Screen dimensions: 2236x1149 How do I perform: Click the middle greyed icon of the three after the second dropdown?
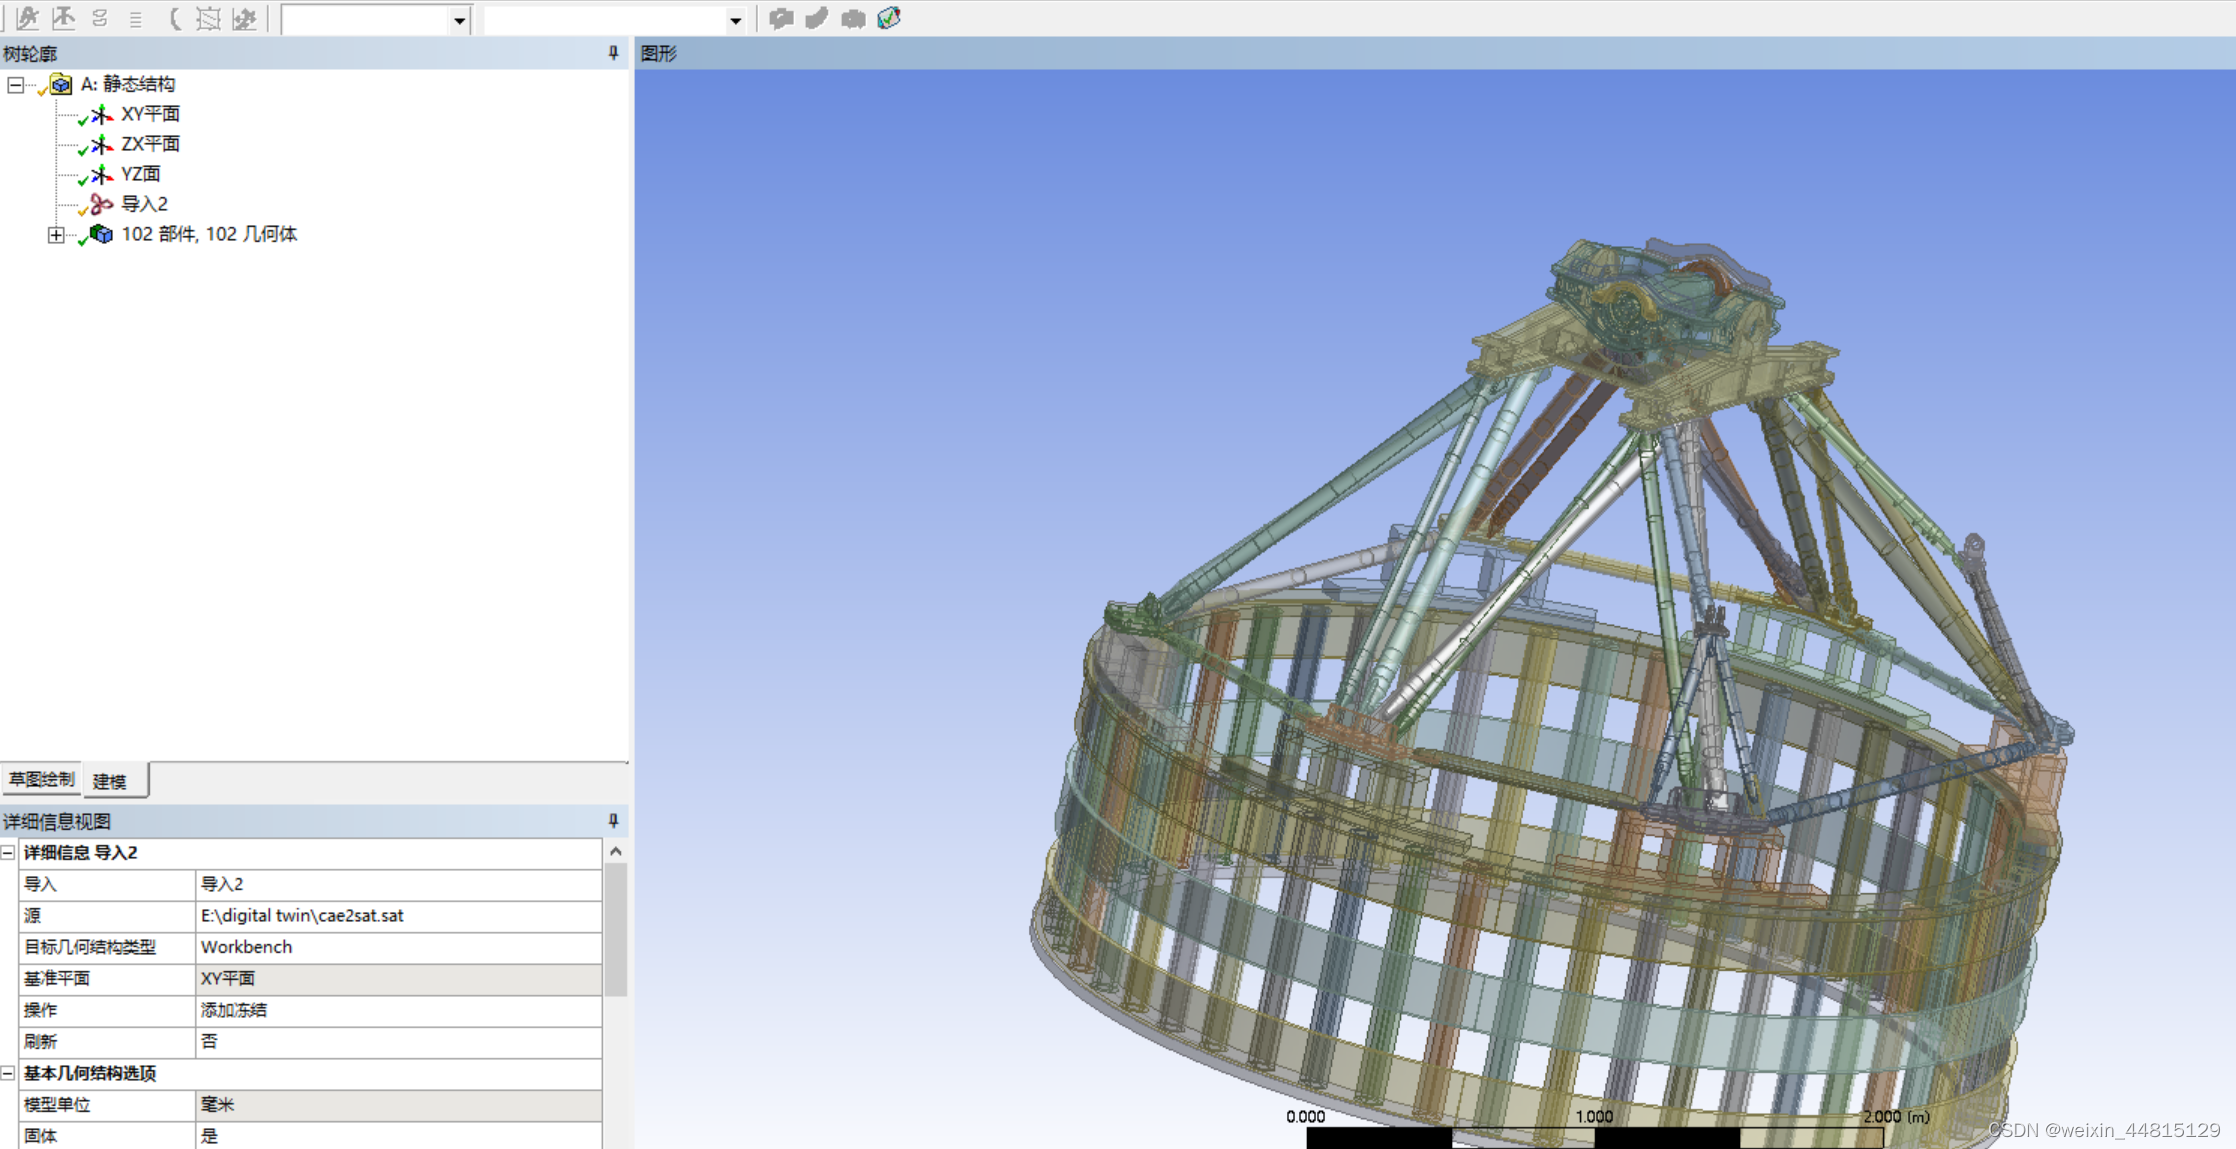(x=817, y=18)
